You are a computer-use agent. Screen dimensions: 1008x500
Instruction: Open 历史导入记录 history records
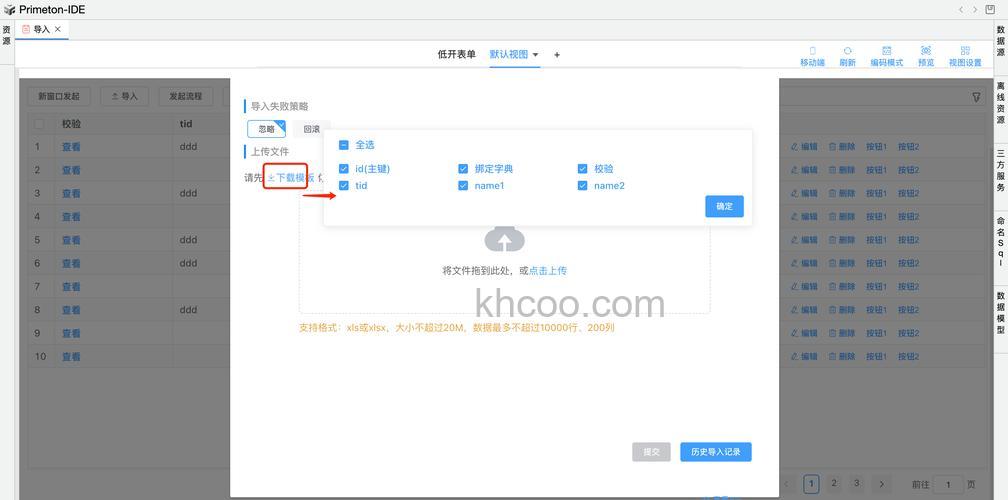(x=716, y=452)
